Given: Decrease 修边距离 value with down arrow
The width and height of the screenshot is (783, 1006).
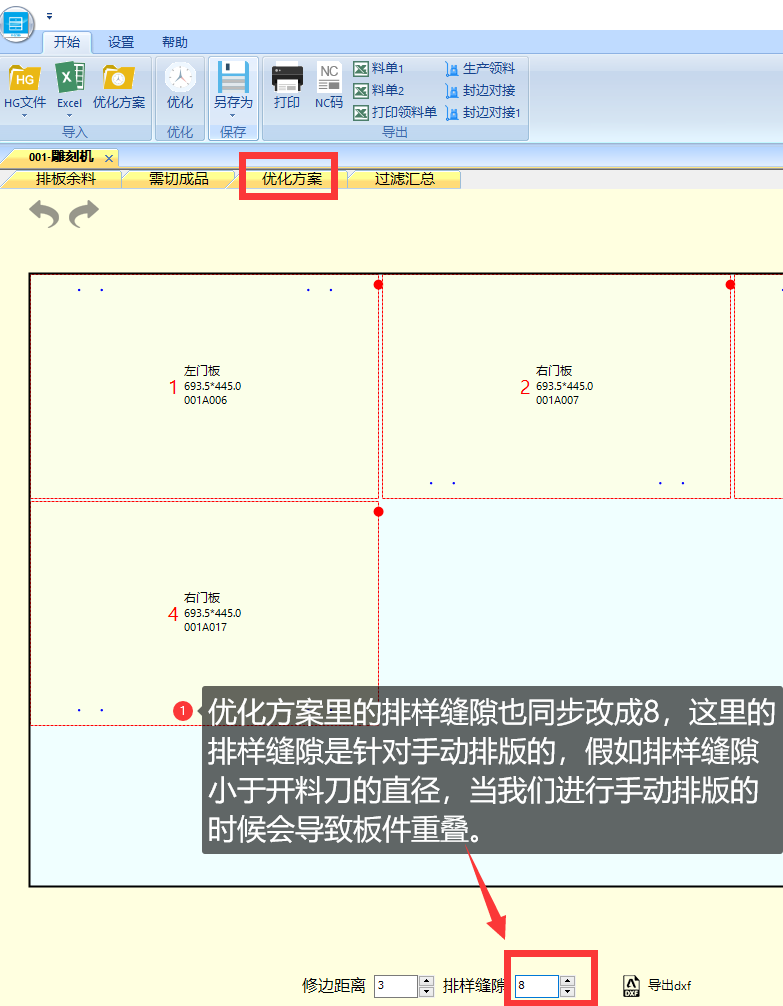Looking at the screenshot, I should click(427, 991).
